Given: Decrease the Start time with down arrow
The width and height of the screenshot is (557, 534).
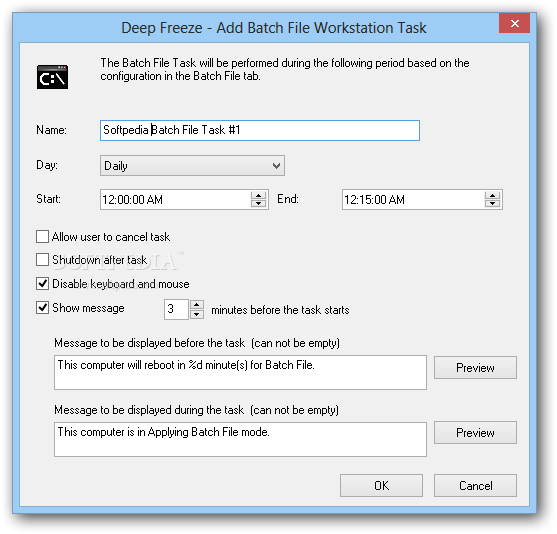Looking at the screenshot, I should [259, 204].
